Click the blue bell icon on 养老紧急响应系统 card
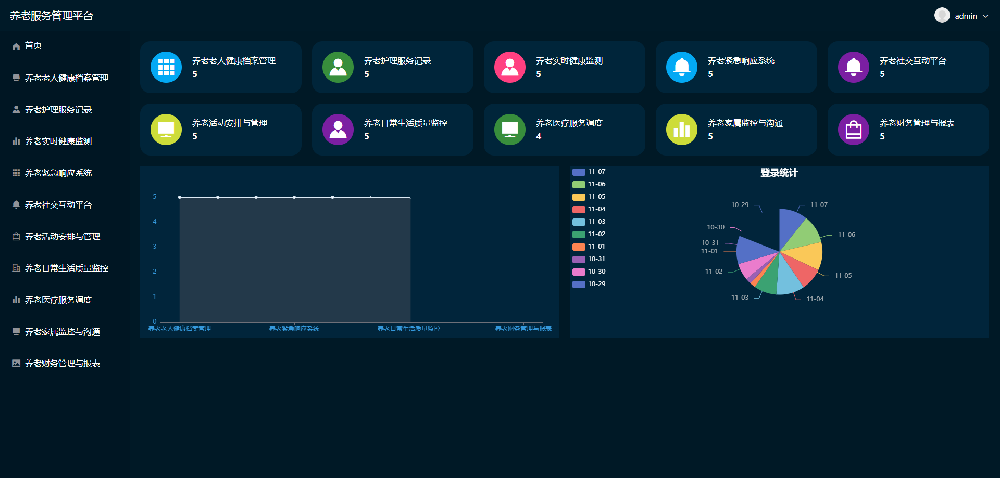The width and height of the screenshot is (1000, 478). tap(682, 67)
